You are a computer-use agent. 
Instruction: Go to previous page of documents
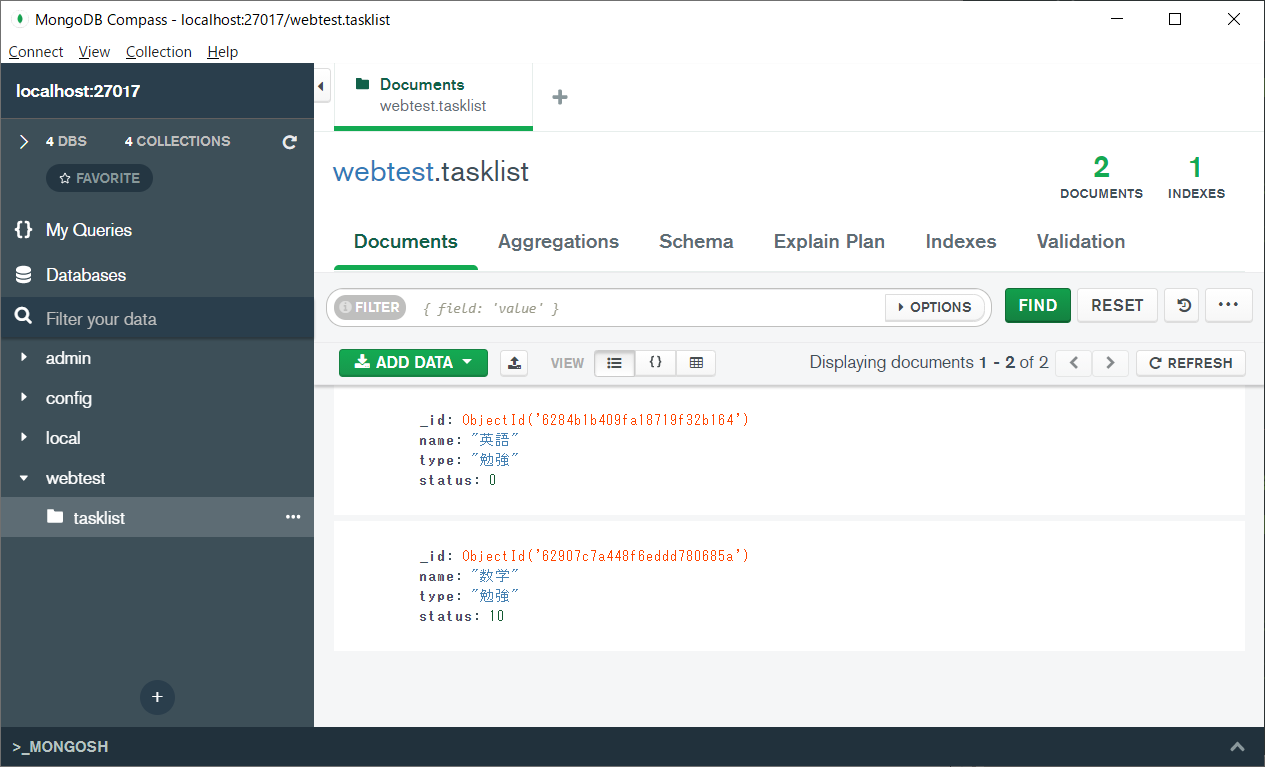tap(1074, 363)
